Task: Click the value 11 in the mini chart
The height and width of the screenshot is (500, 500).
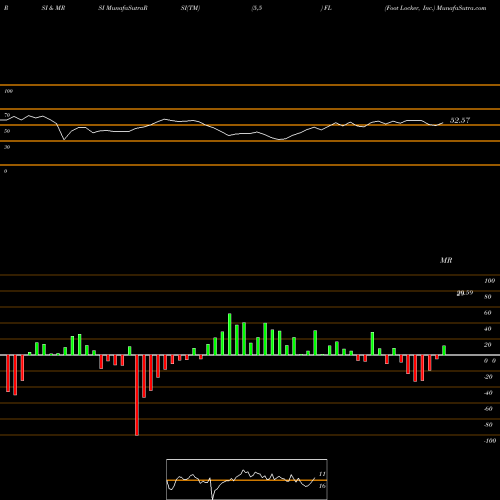Action: coord(322,474)
